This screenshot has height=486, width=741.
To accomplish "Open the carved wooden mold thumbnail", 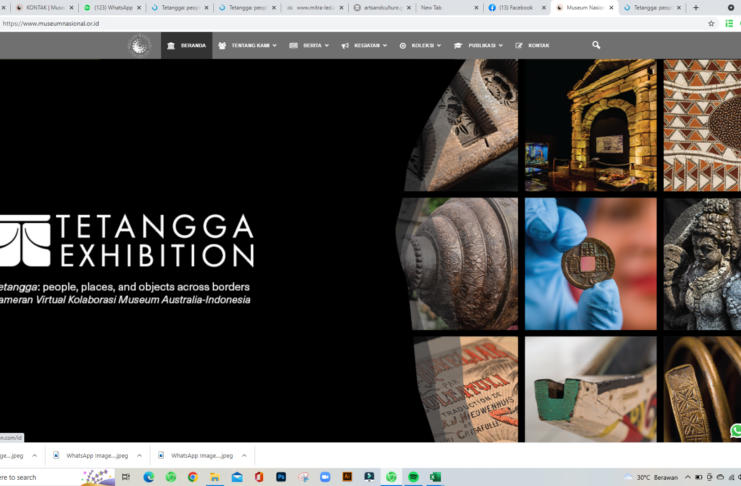I will 461,125.
